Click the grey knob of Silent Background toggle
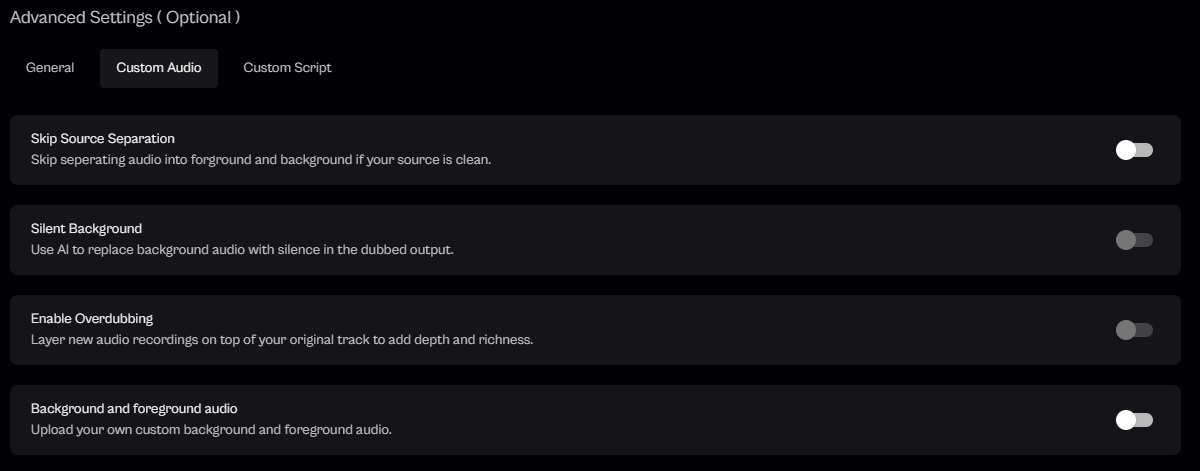Image resolution: width=1200 pixels, height=471 pixels. pos(1126,240)
